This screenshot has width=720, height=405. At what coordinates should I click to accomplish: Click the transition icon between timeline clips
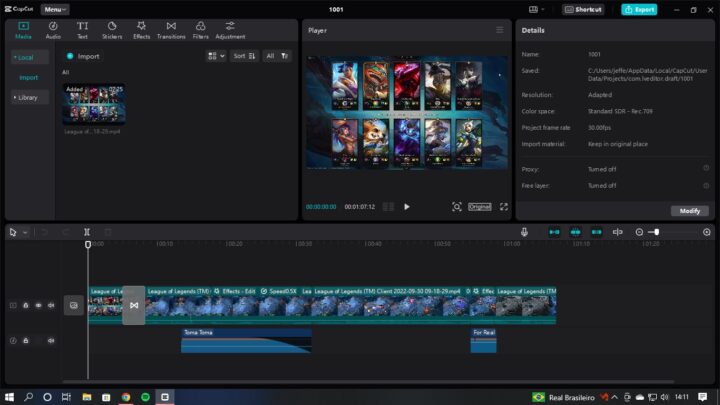pyautogui.click(x=134, y=305)
